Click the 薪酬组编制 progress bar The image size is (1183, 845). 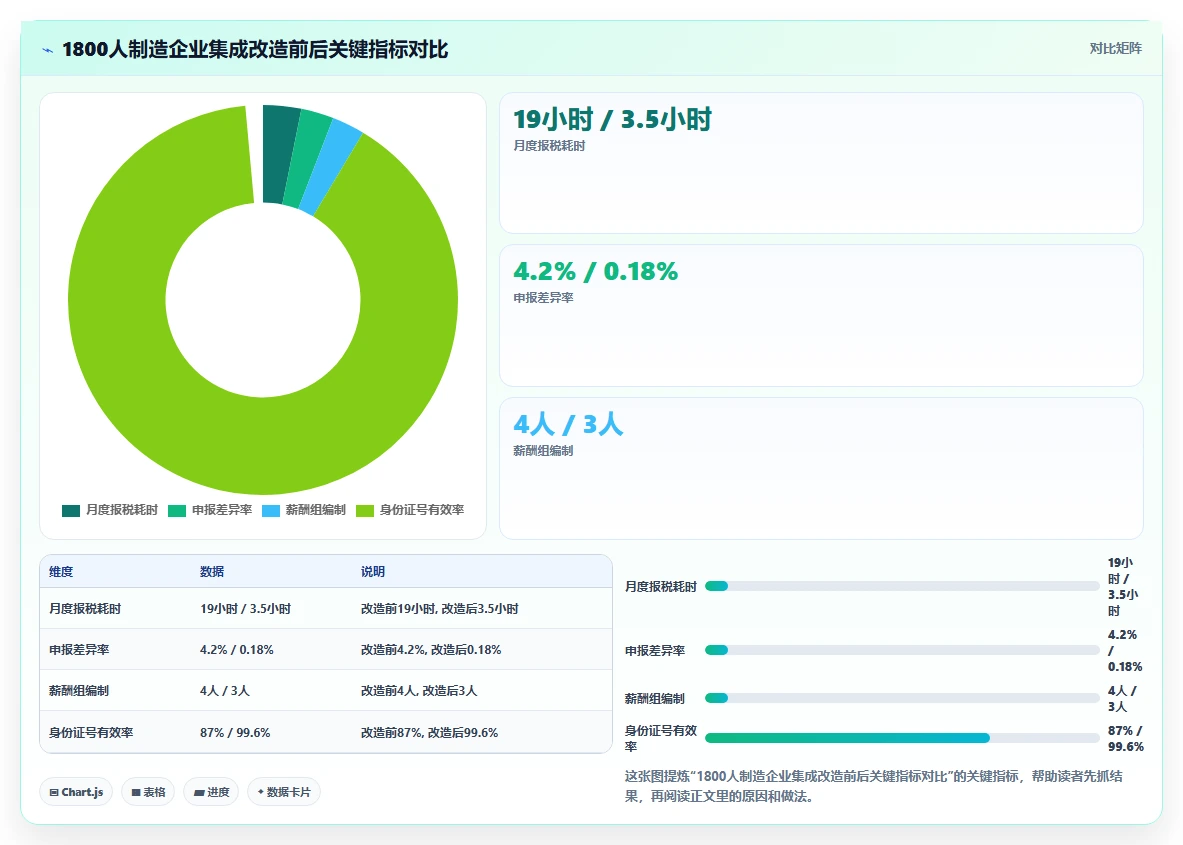902,698
